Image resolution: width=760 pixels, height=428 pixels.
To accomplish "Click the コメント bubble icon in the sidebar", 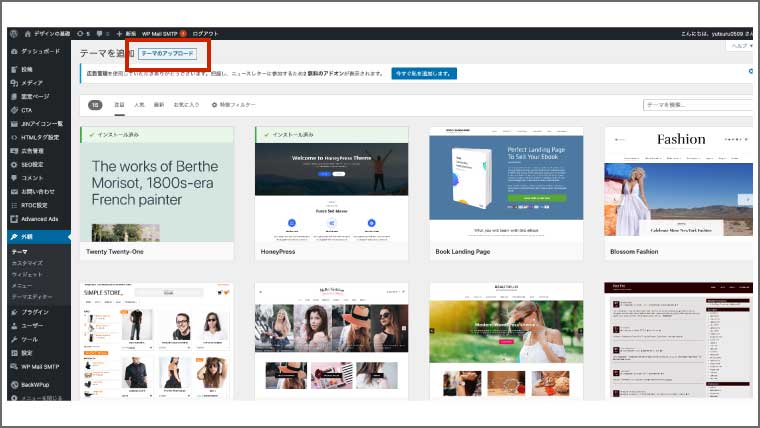I will [x=14, y=178].
